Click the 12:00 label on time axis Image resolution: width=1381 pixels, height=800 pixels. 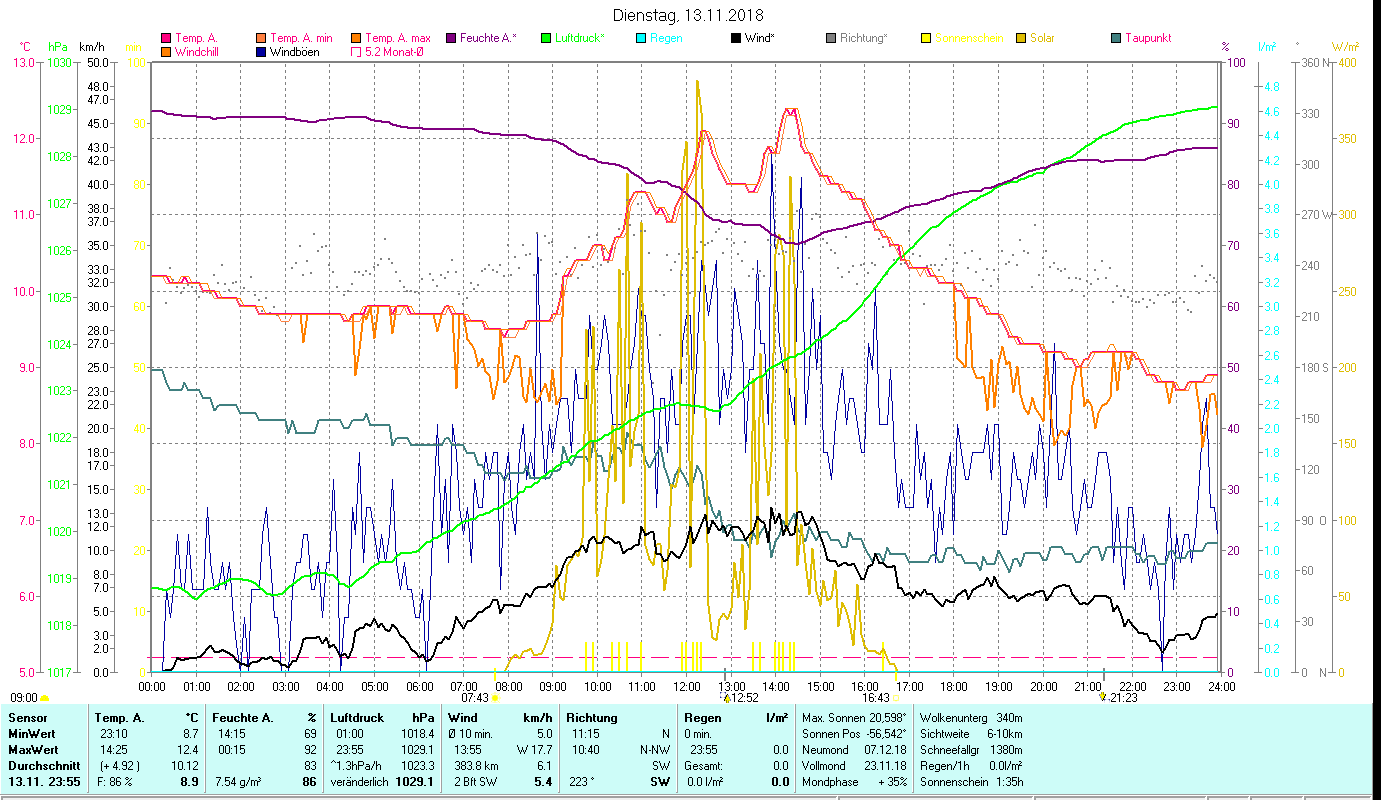click(x=687, y=687)
